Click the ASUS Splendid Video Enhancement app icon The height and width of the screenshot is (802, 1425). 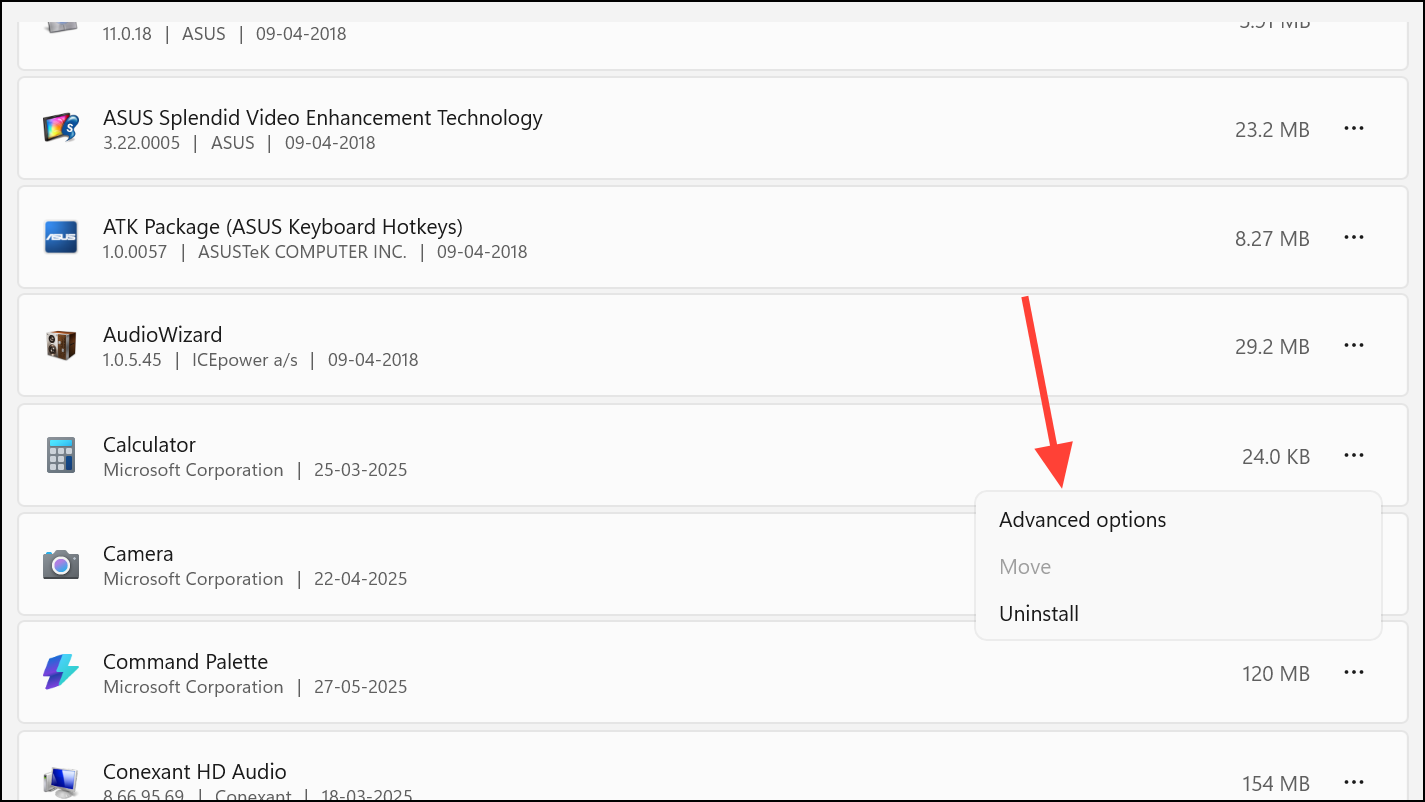tap(60, 129)
